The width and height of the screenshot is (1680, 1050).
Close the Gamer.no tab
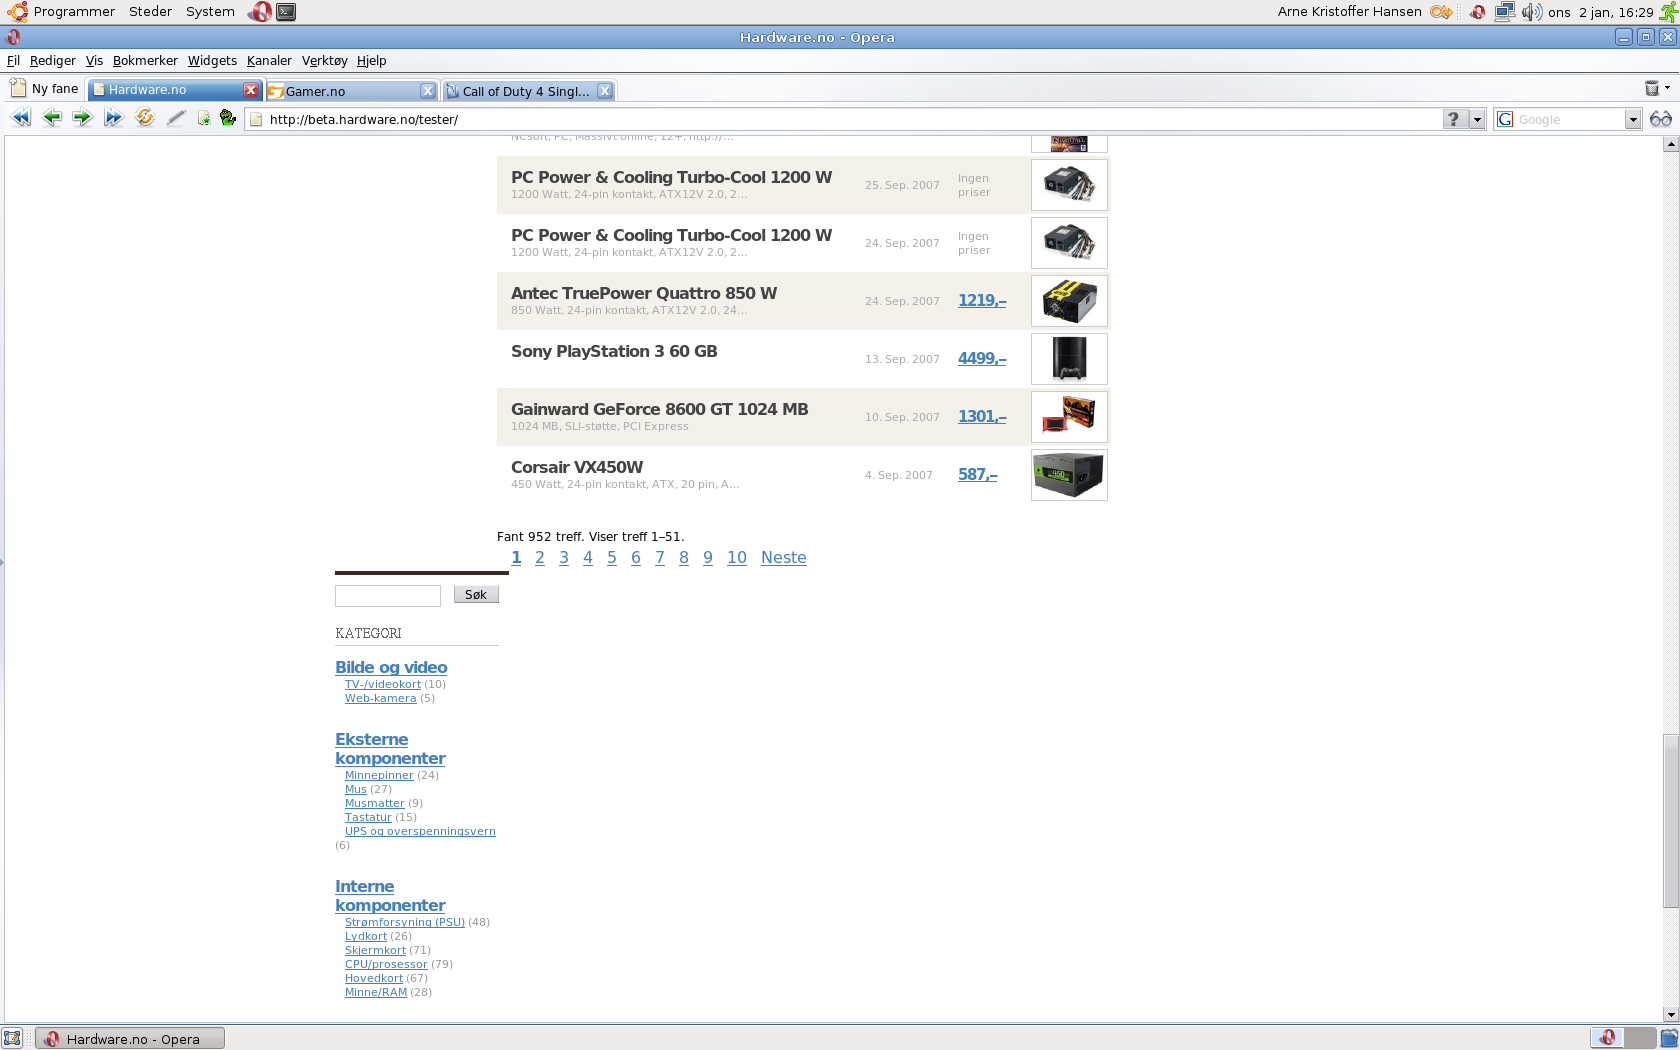tap(427, 91)
